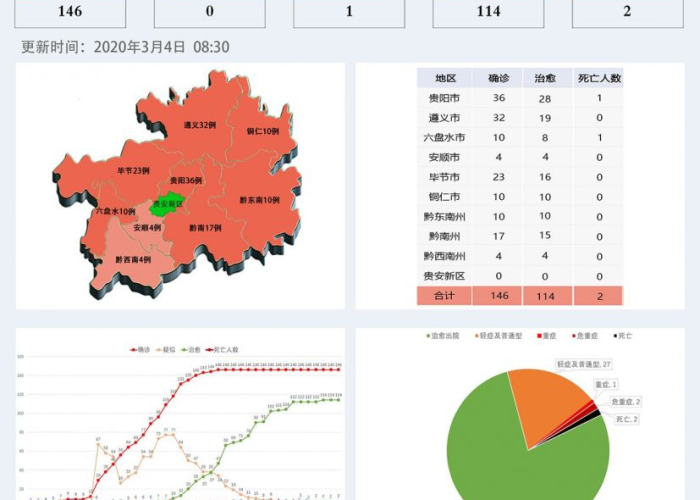This screenshot has width=700, height=500.
Task: Click 贵阳市 in the region table
Action: [x=444, y=98]
